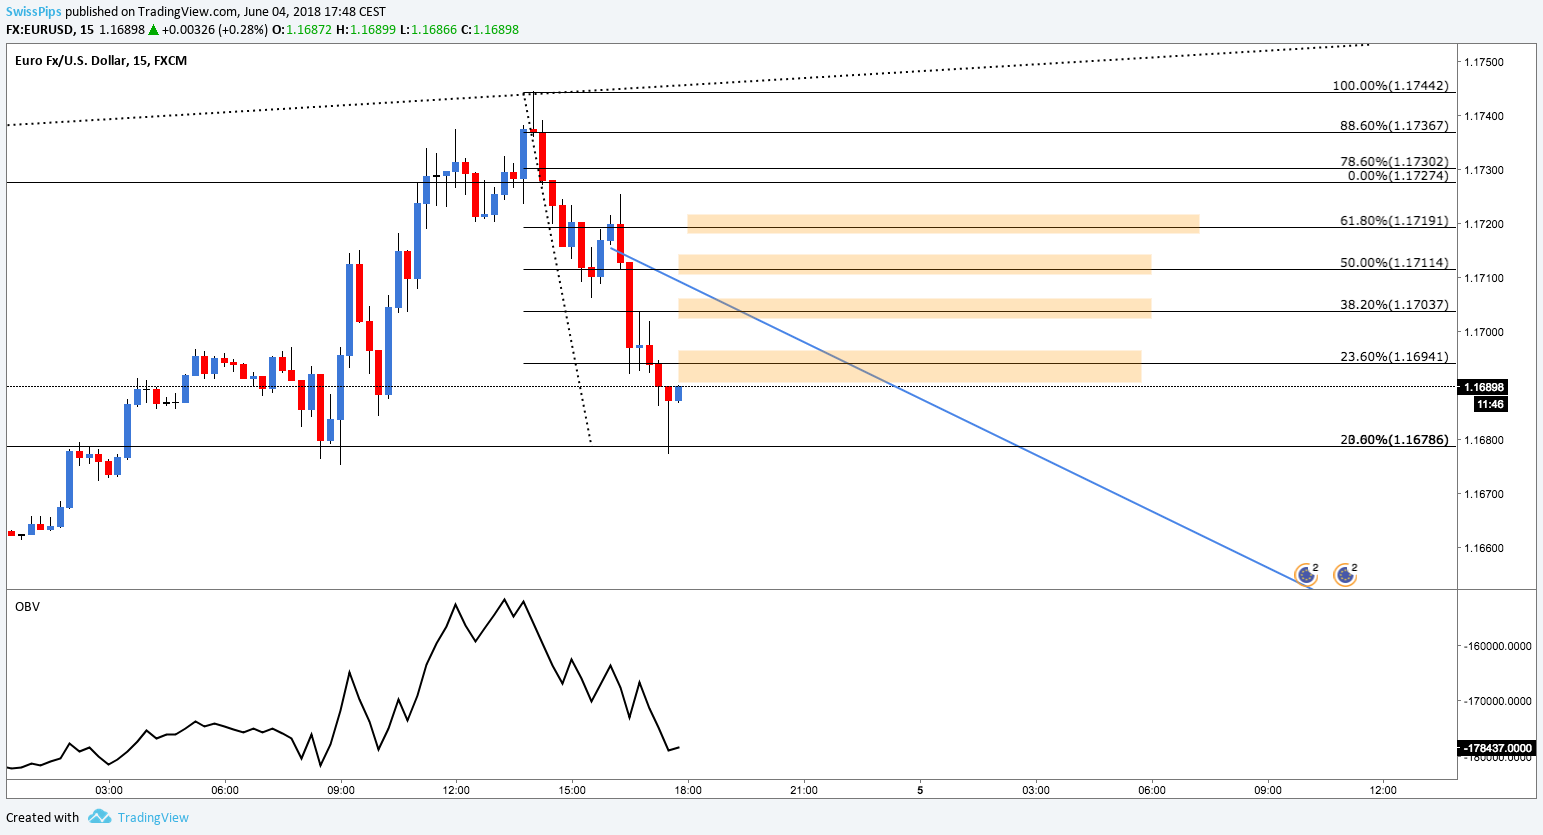Select the 50.00%(1.17114) Fibonacci label
This screenshot has width=1543, height=835.
coord(1394,263)
